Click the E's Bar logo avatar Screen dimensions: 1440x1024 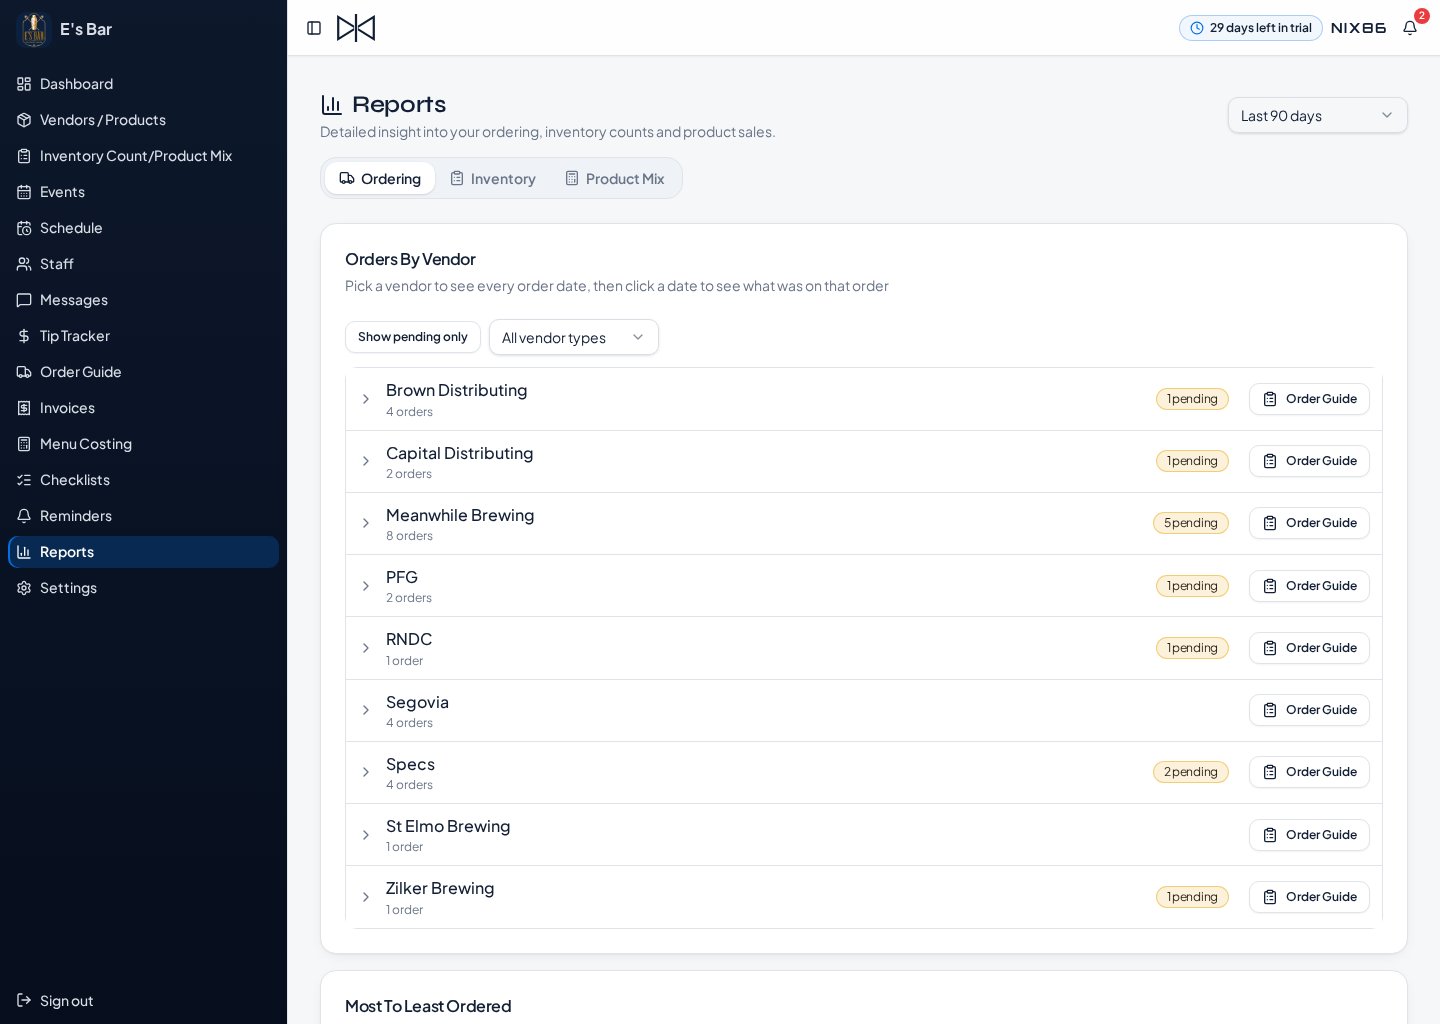34,29
